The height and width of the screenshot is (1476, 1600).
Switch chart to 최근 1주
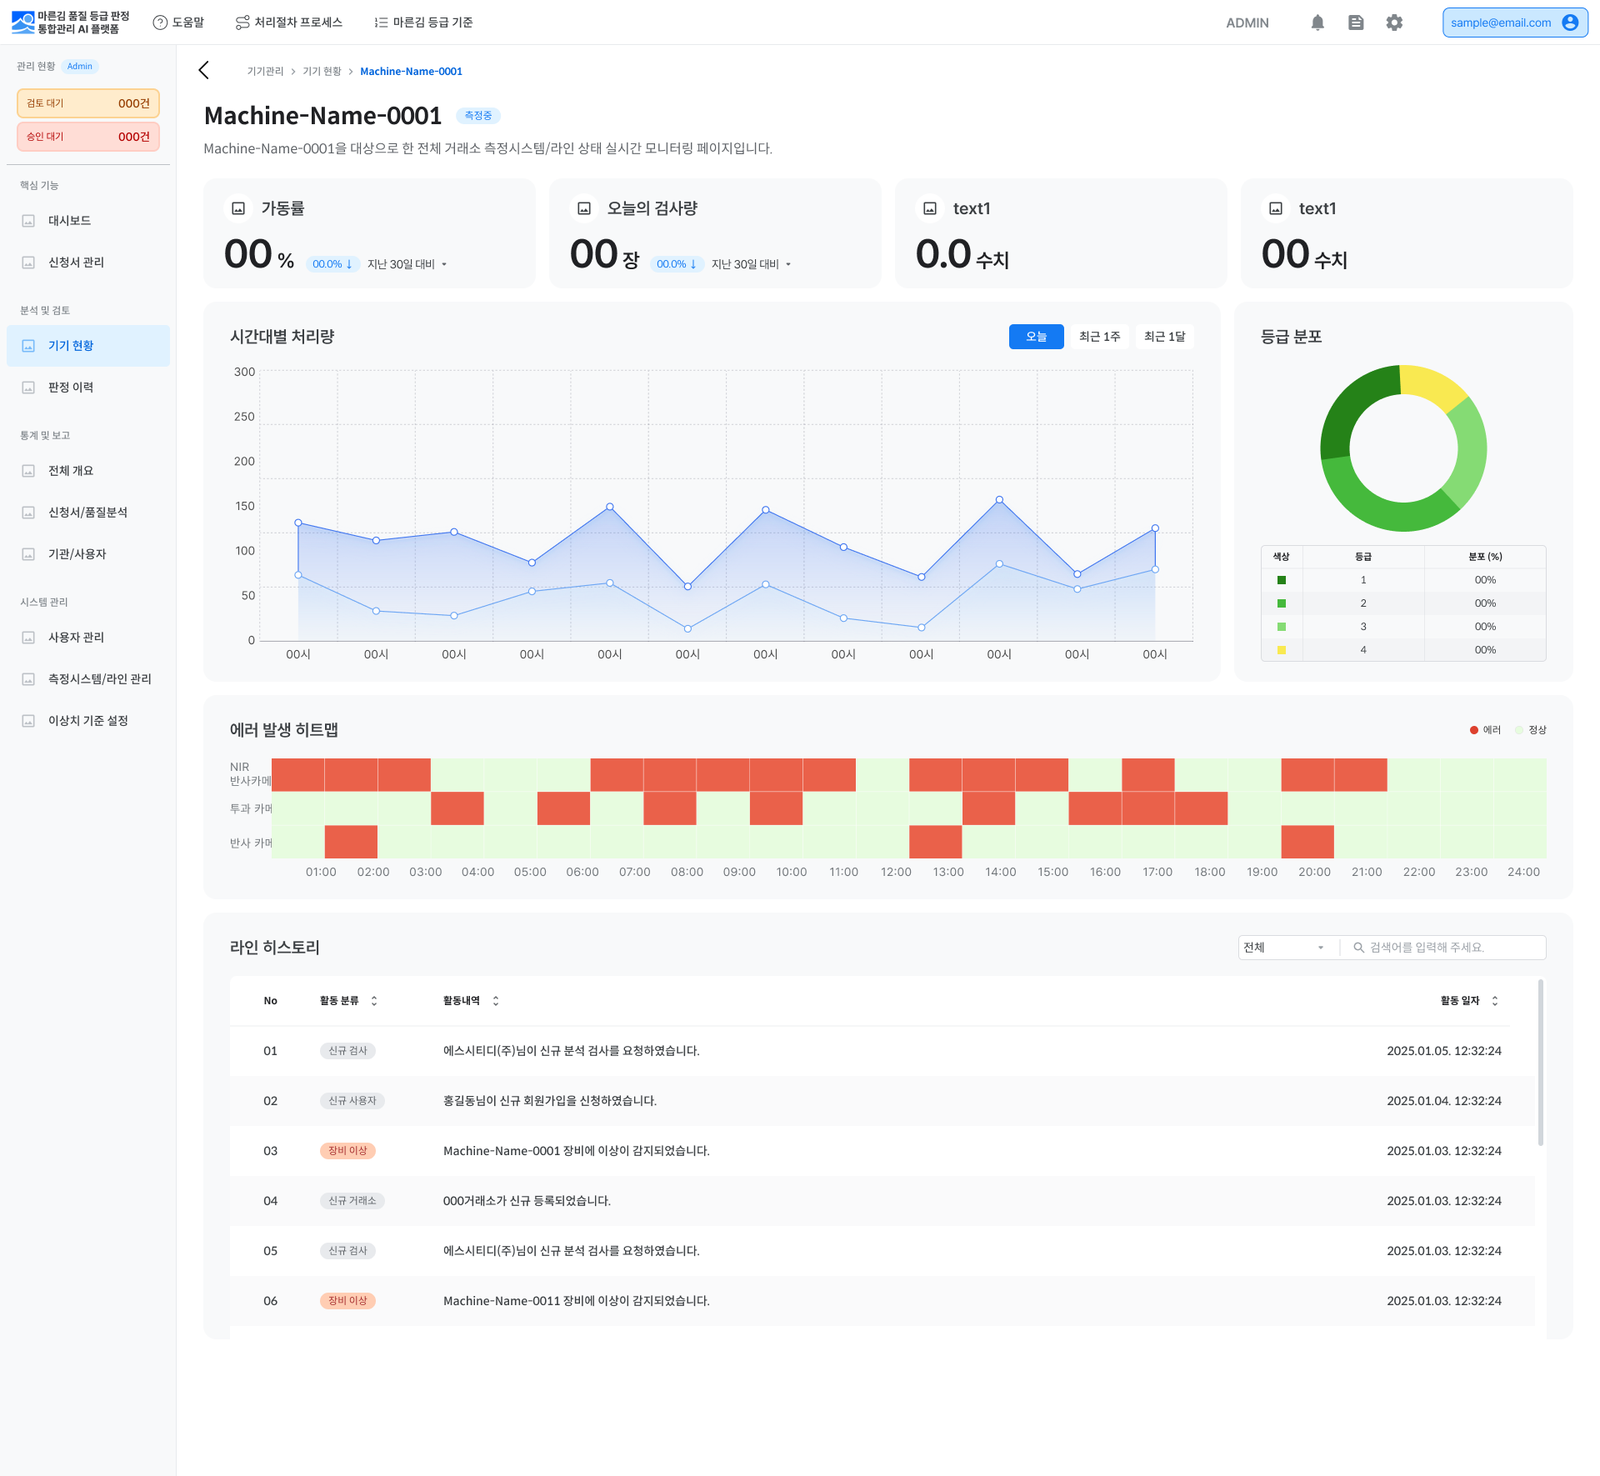point(1099,337)
